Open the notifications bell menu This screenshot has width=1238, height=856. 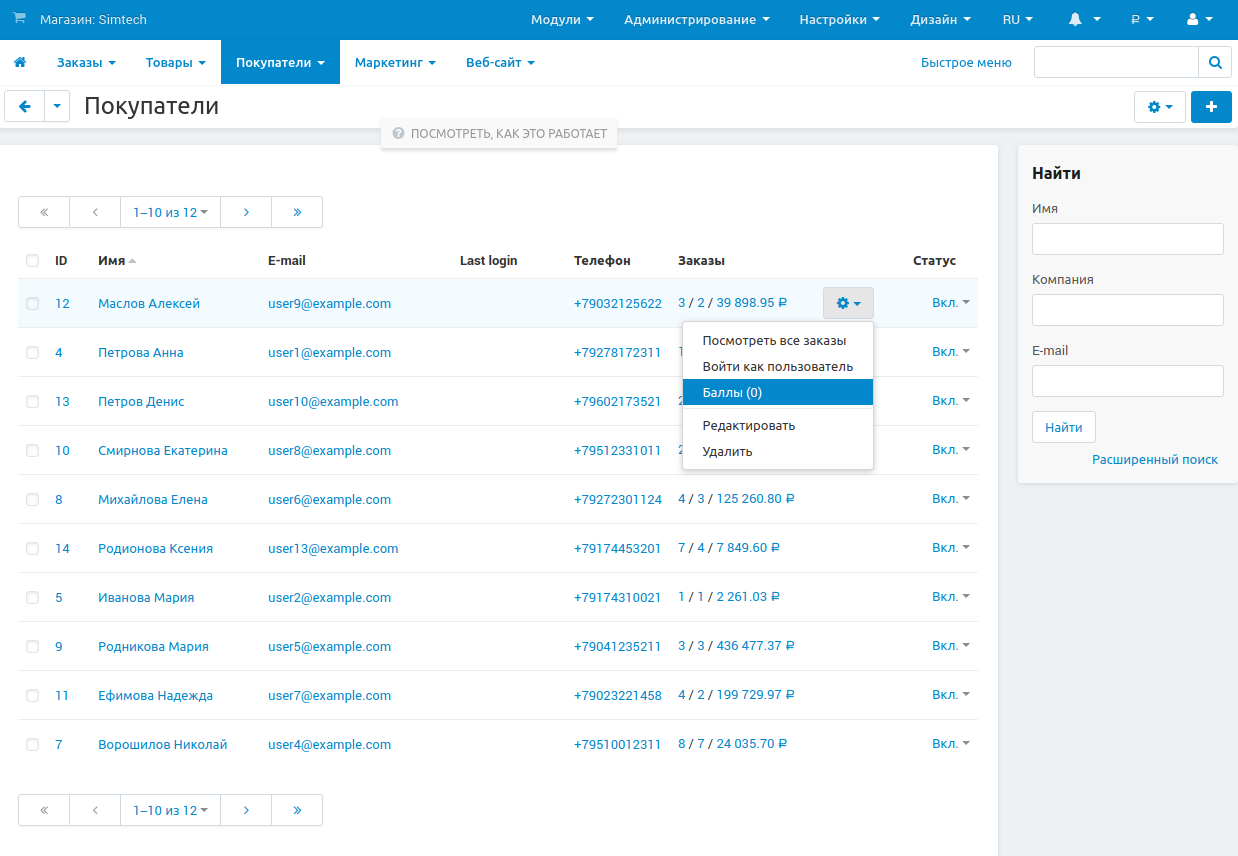[x=1084, y=19]
